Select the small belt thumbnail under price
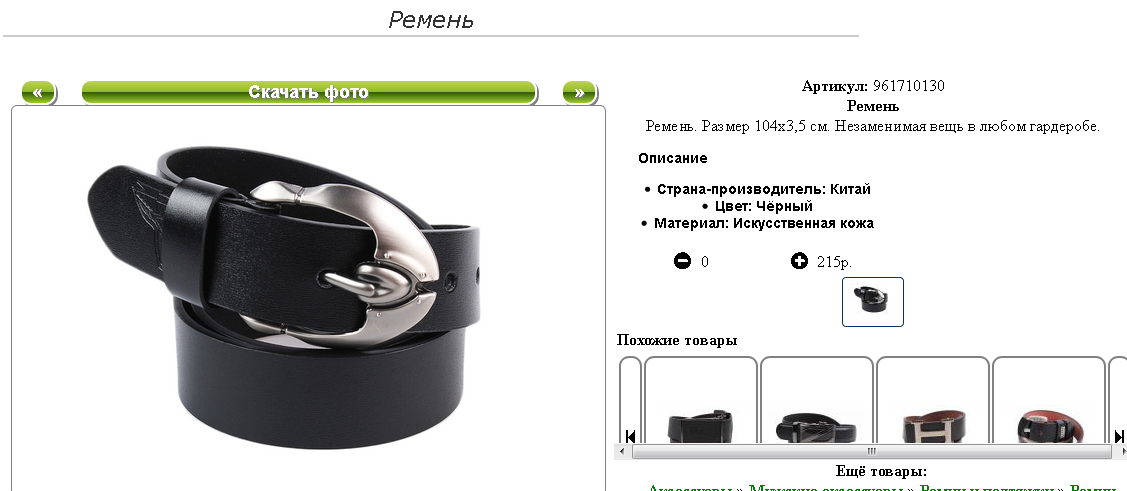This screenshot has height=491, width=1127. point(873,302)
